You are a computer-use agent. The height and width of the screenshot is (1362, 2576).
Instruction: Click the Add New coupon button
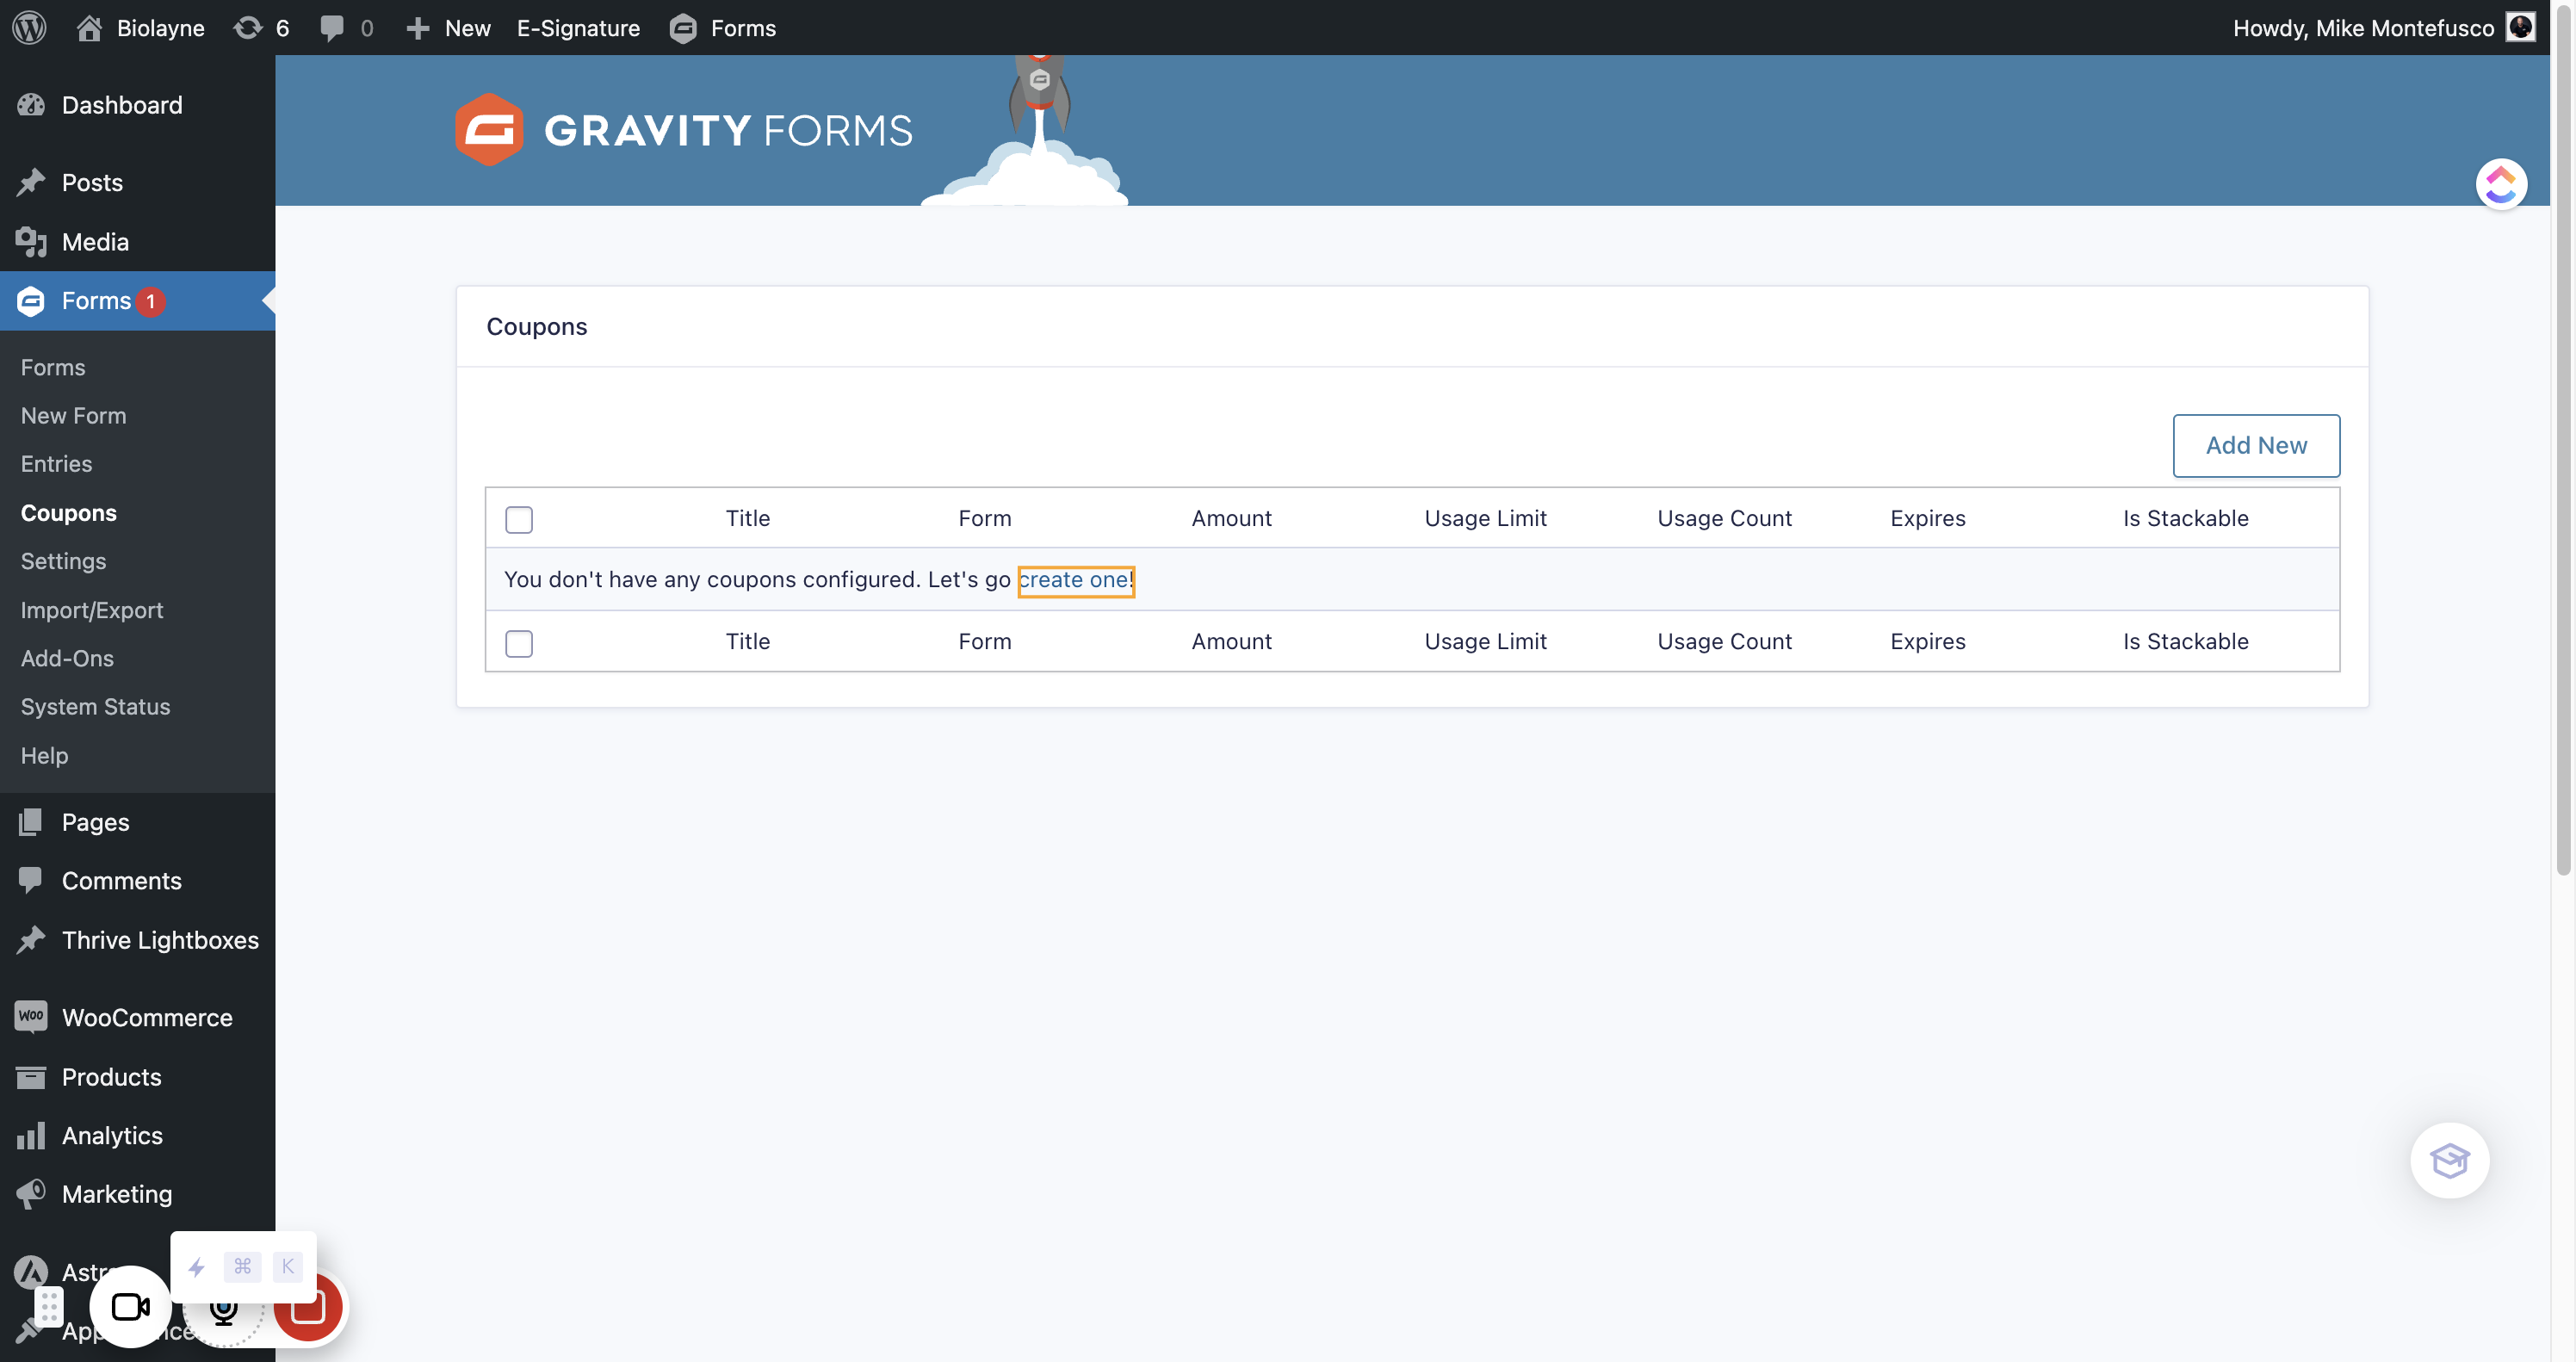pyautogui.click(x=2256, y=445)
